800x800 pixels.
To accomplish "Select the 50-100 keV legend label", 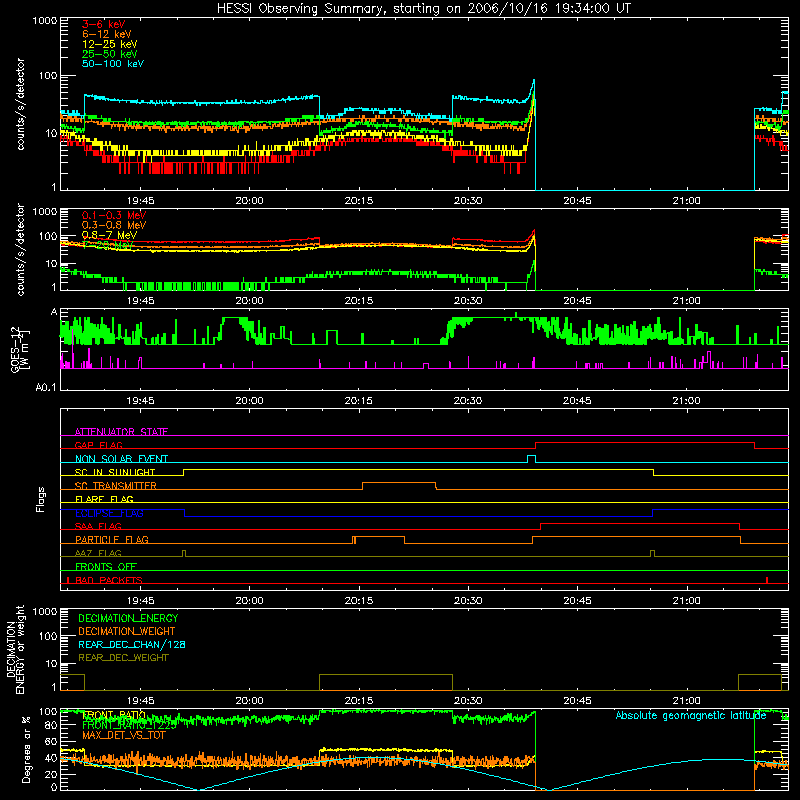I will tap(113, 64).
